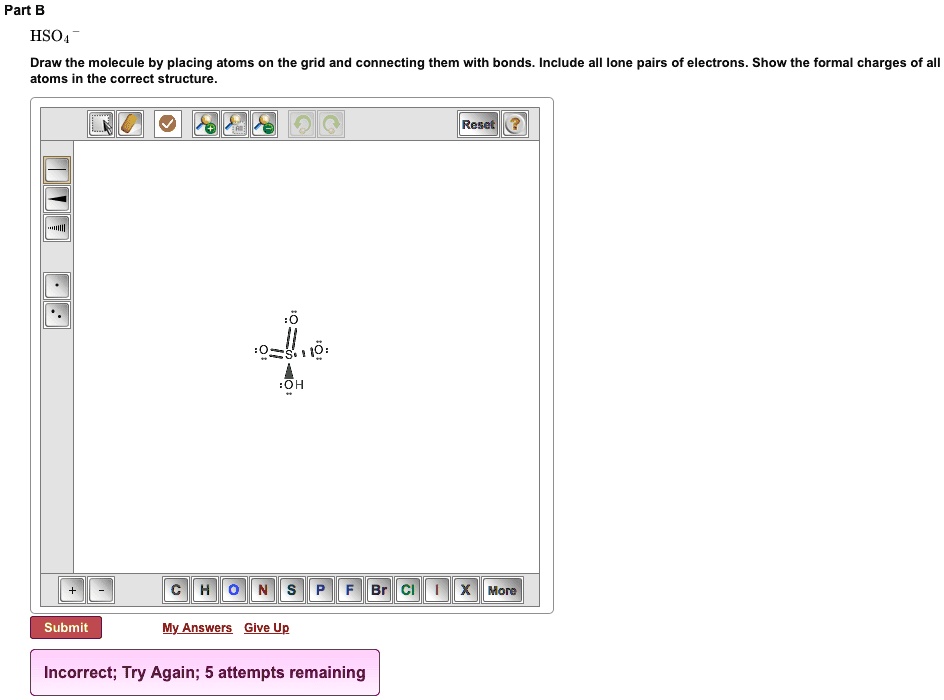Select the lone pair tool

click(56, 314)
